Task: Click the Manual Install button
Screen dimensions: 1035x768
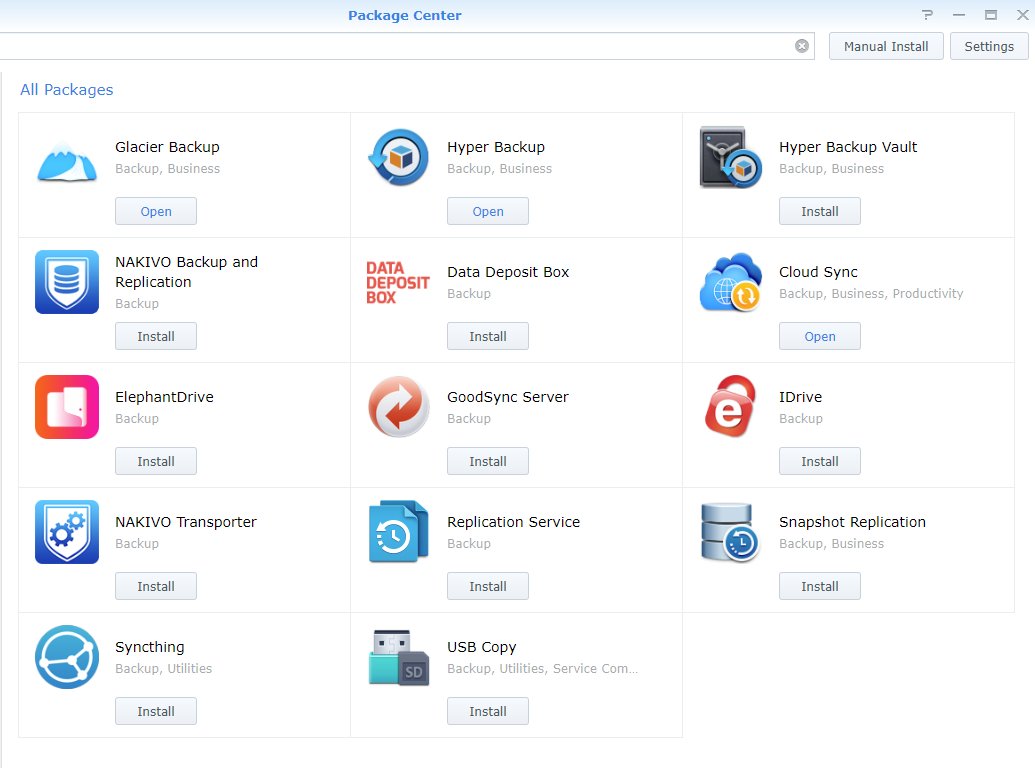Action: point(886,46)
